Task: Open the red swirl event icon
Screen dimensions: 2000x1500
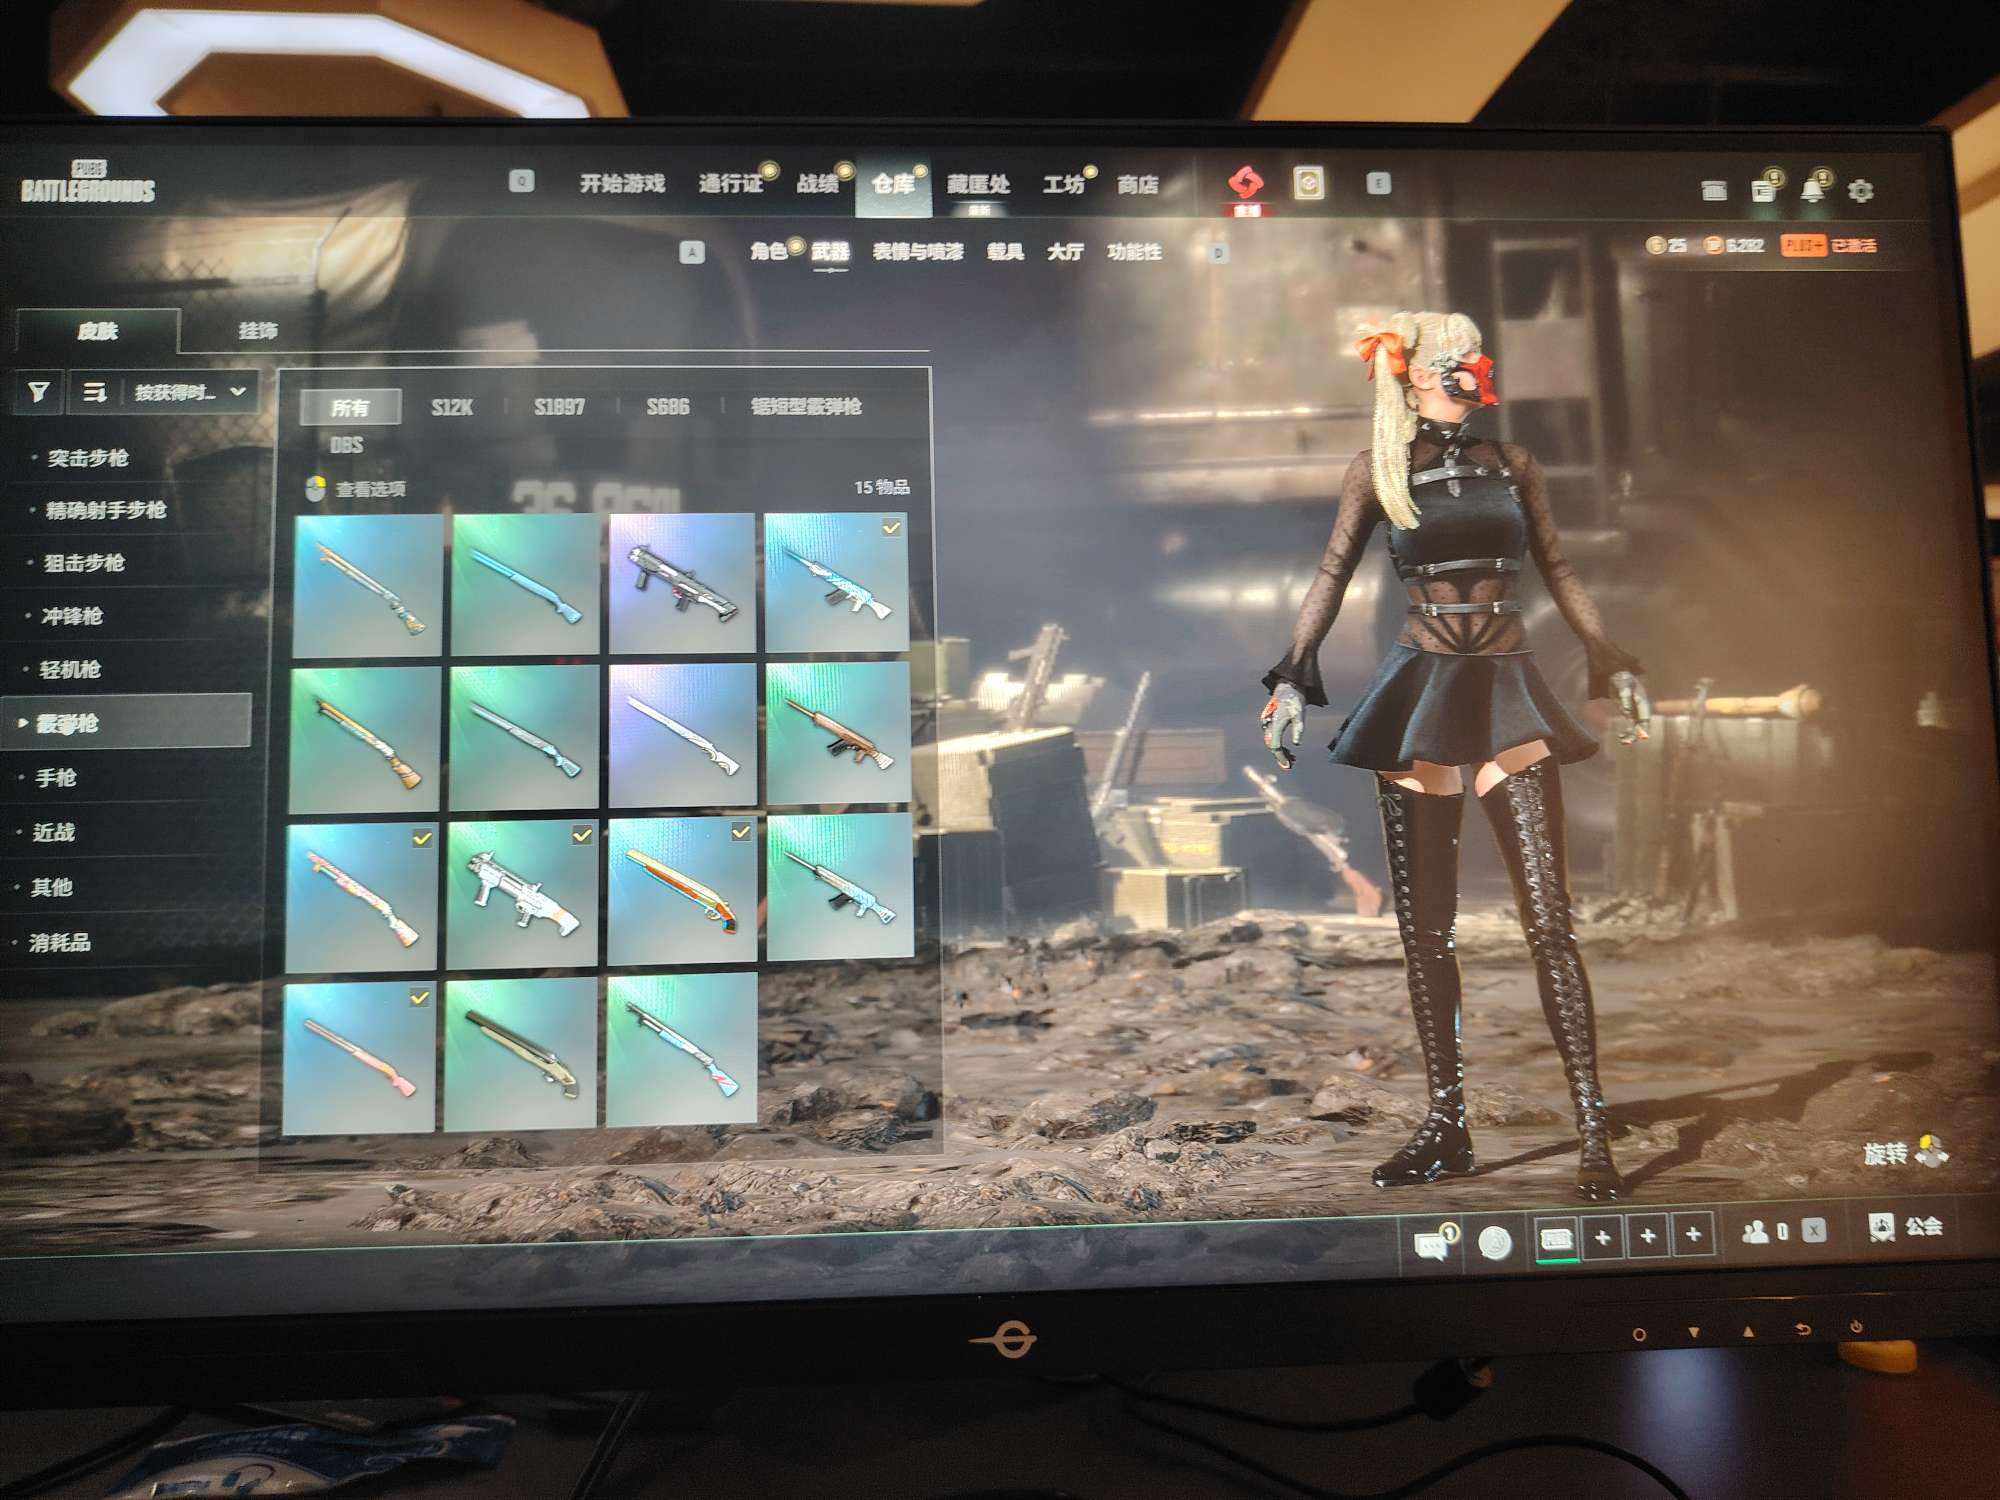Action: (1246, 183)
